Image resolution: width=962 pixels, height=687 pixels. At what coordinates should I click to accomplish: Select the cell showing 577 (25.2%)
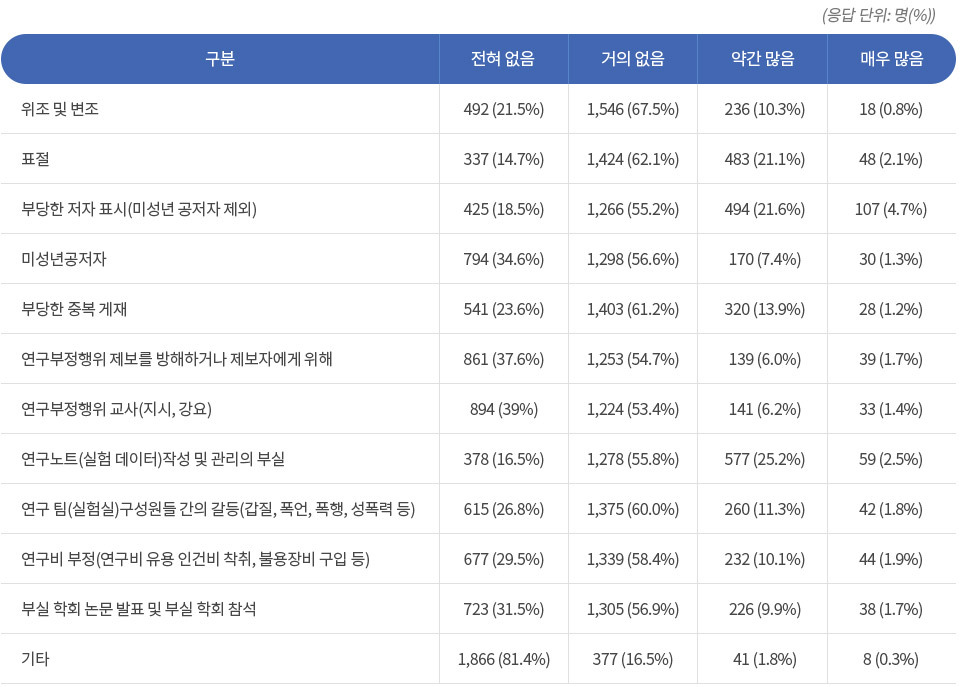[x=762, y=459]
